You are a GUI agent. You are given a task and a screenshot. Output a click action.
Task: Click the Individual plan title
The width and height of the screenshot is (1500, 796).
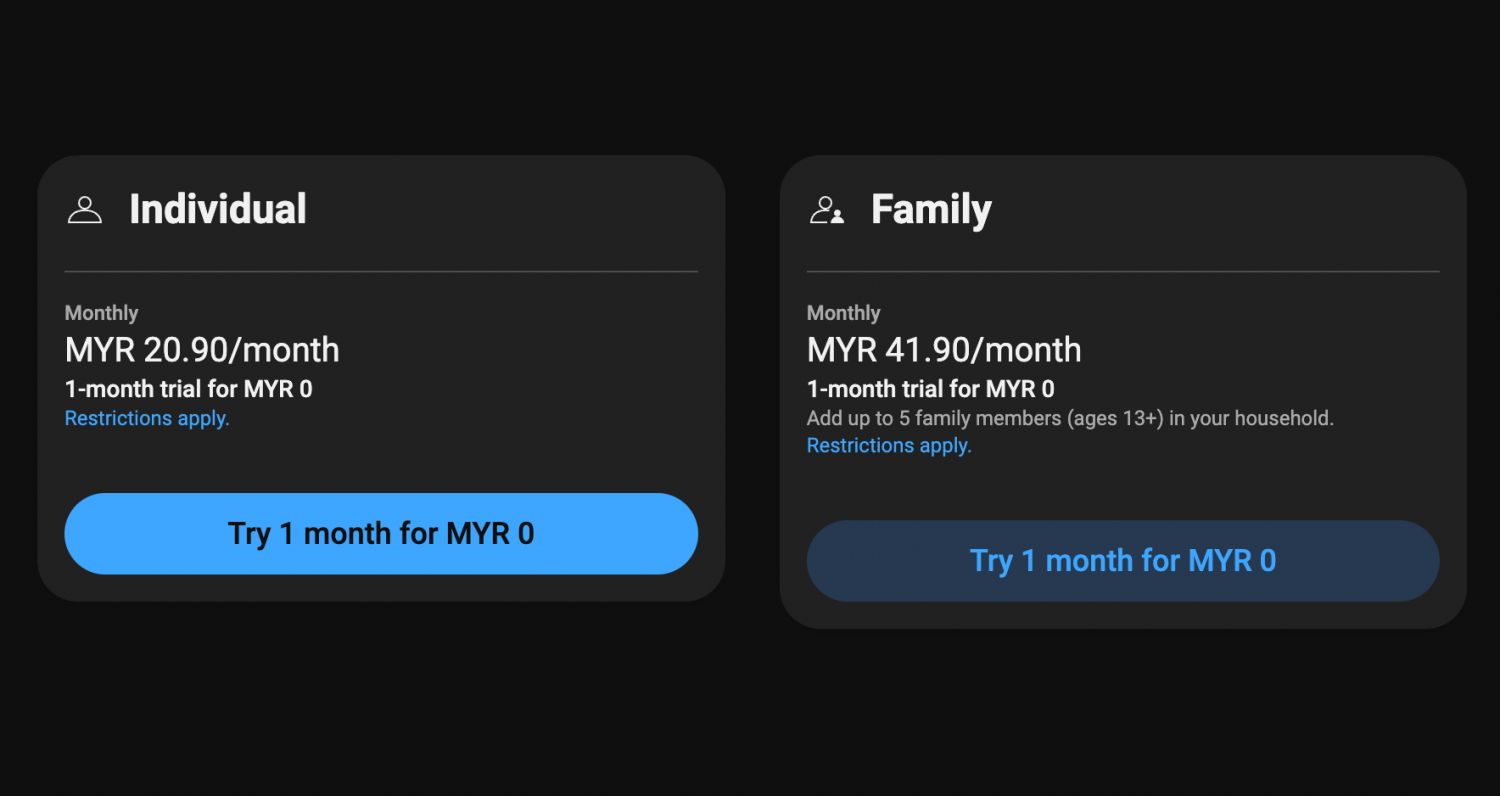[x=219, y=209]
